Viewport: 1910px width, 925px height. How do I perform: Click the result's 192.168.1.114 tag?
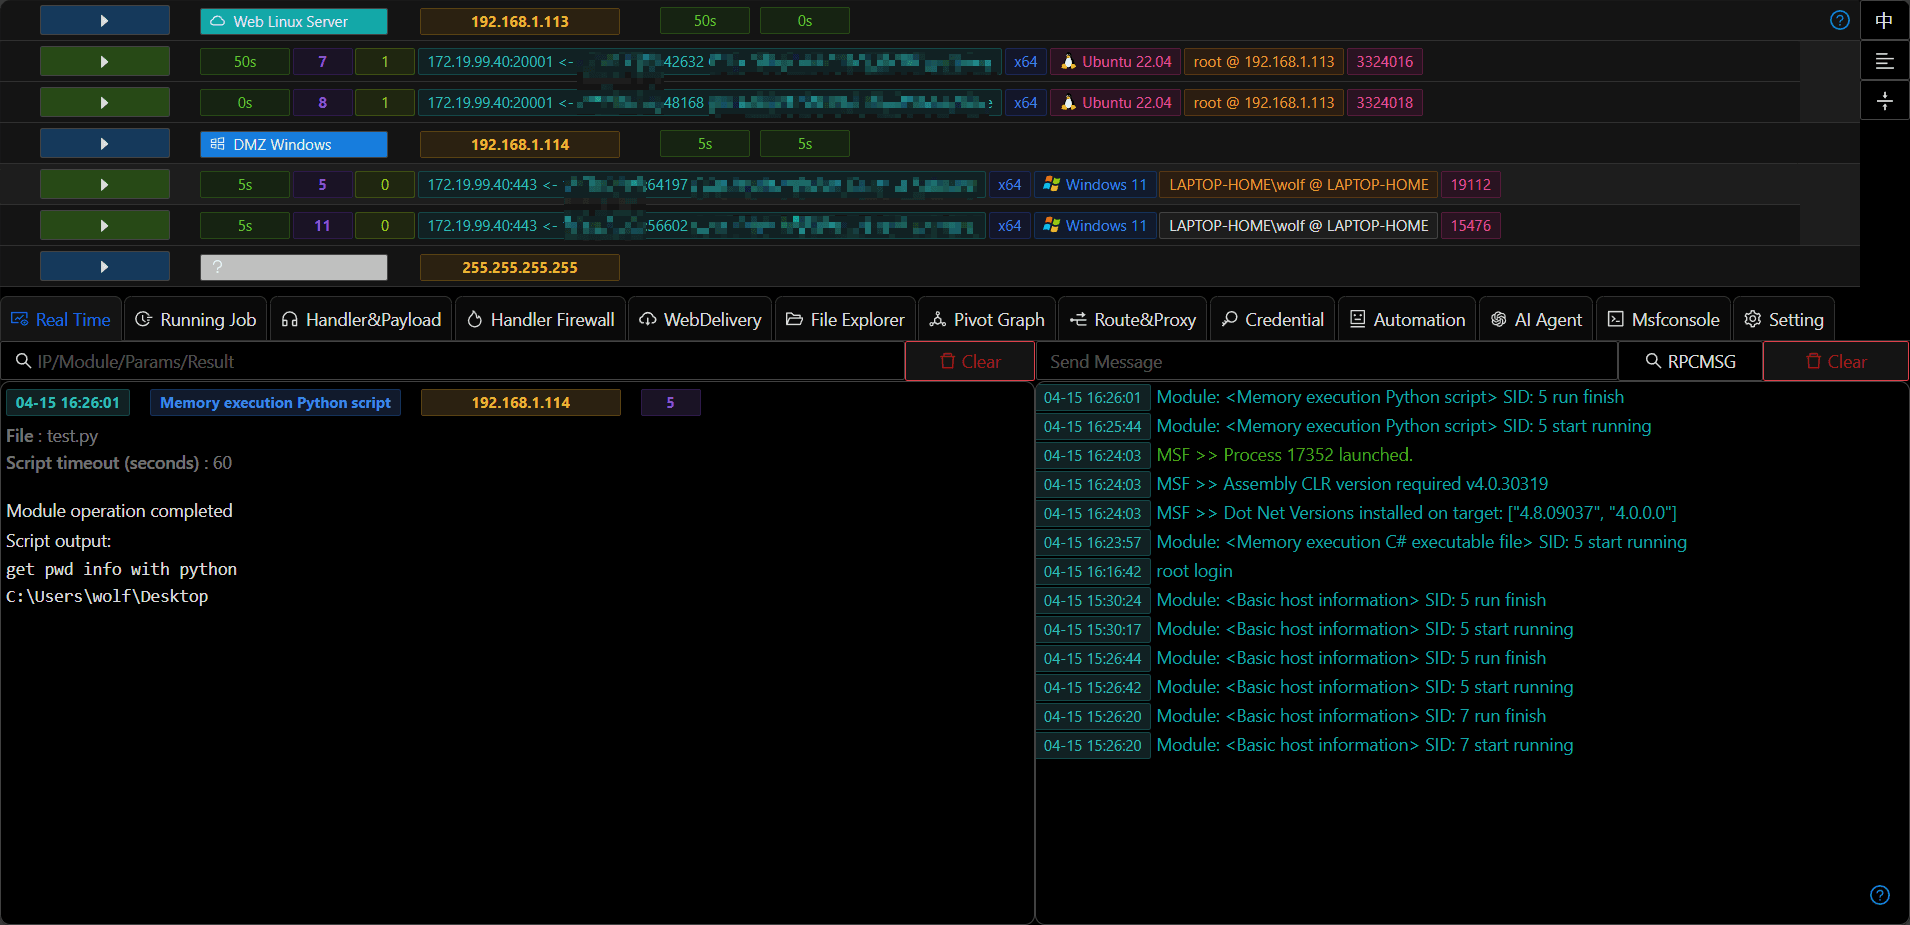[521, 403]
